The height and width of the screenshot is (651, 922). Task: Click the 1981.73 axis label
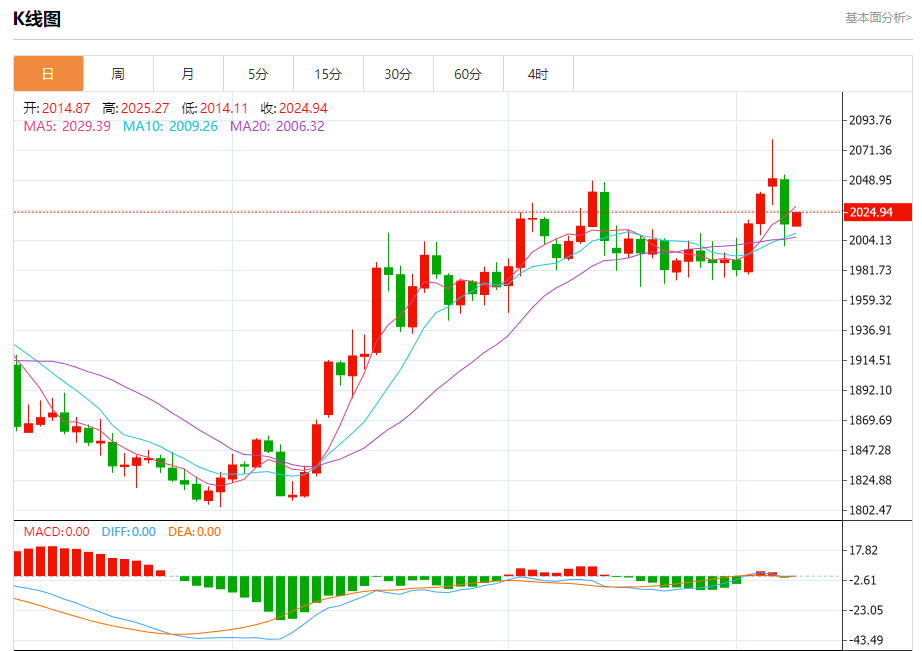870,271
